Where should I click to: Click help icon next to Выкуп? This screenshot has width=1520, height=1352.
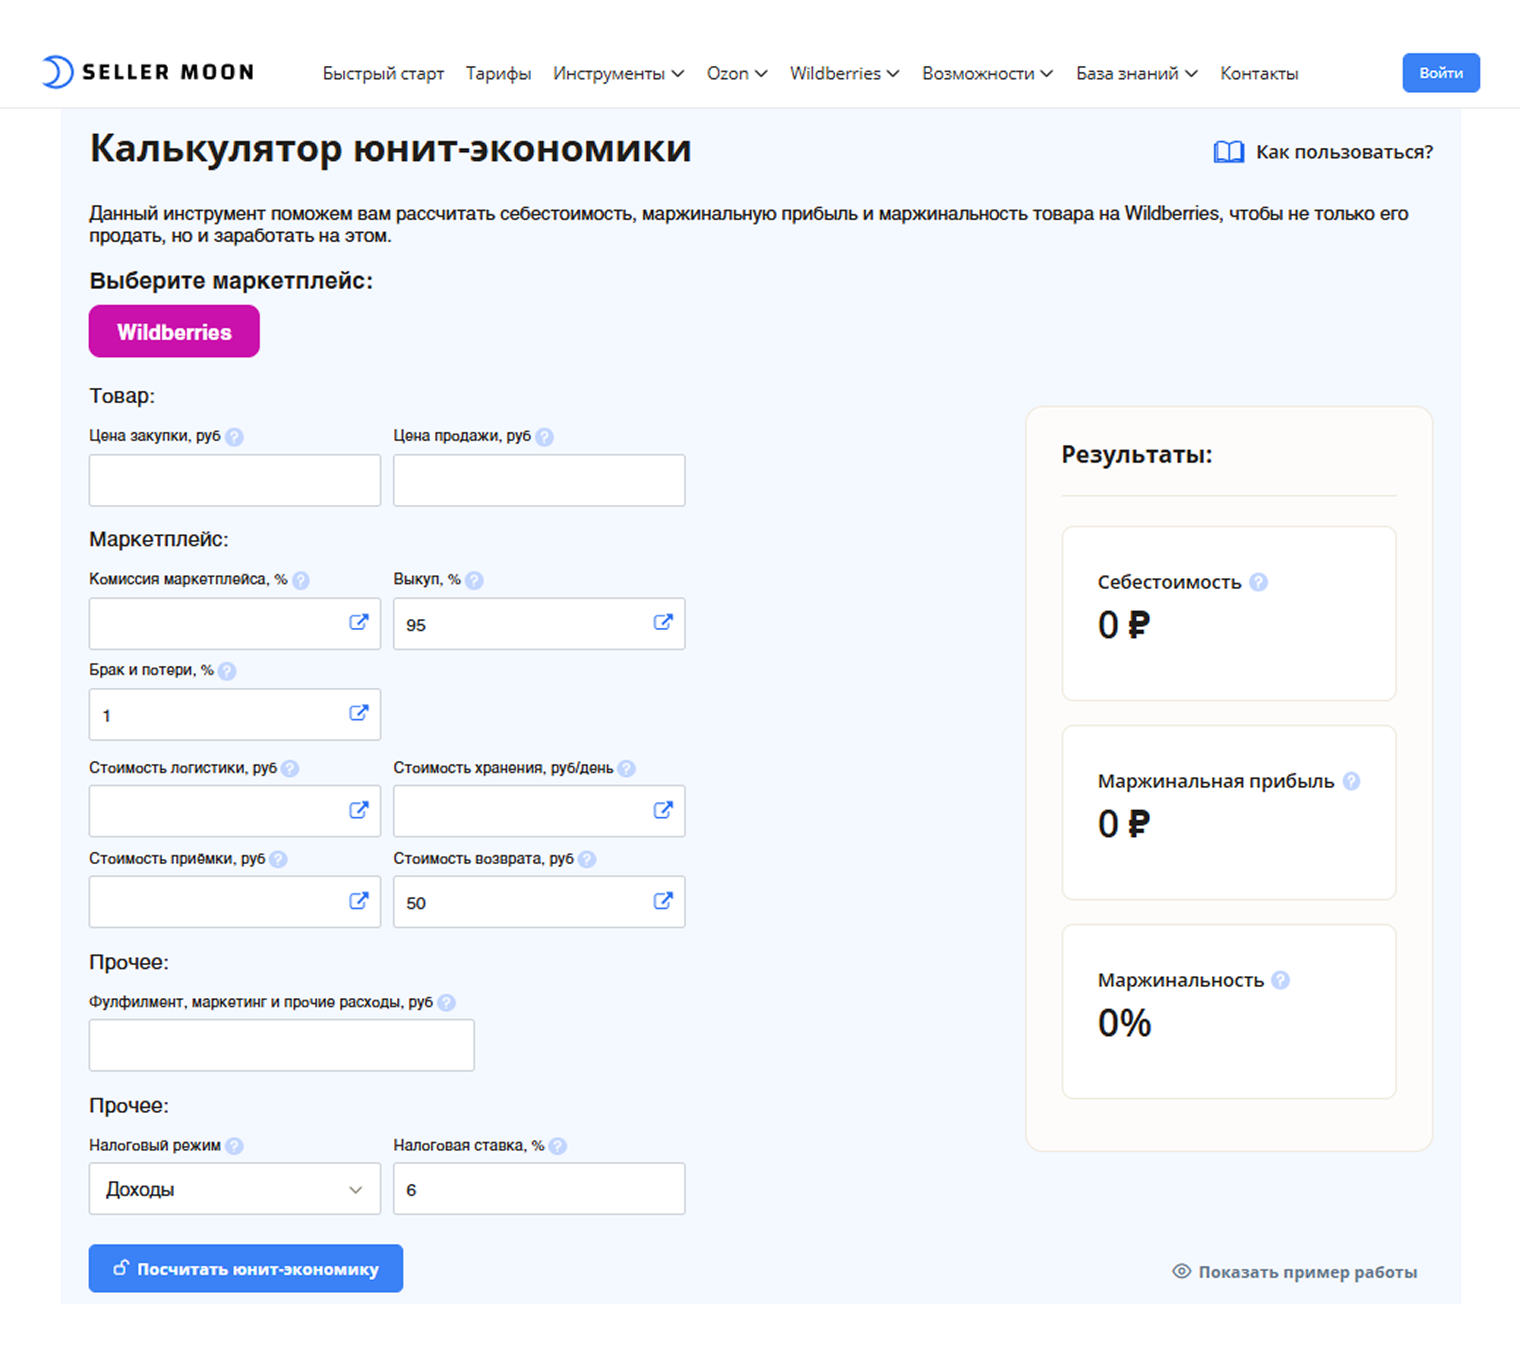(474, 580)
